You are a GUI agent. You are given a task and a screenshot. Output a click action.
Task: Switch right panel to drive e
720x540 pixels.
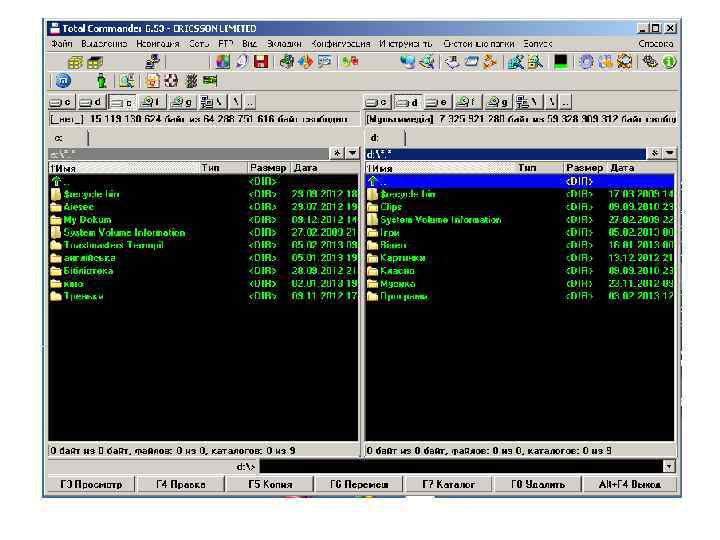[x=437, y=102]
